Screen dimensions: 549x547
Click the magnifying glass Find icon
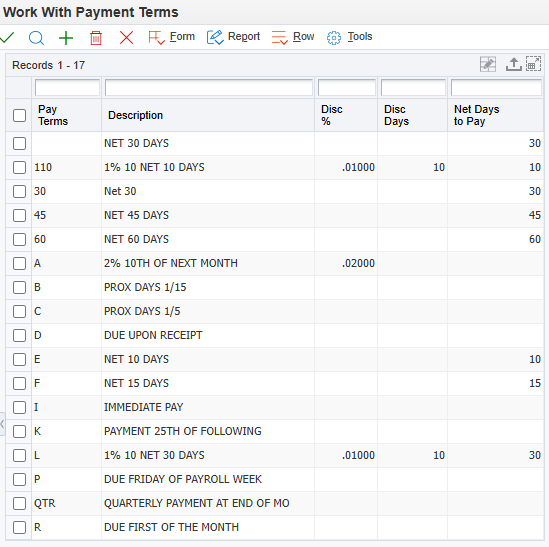click(36, 37)
